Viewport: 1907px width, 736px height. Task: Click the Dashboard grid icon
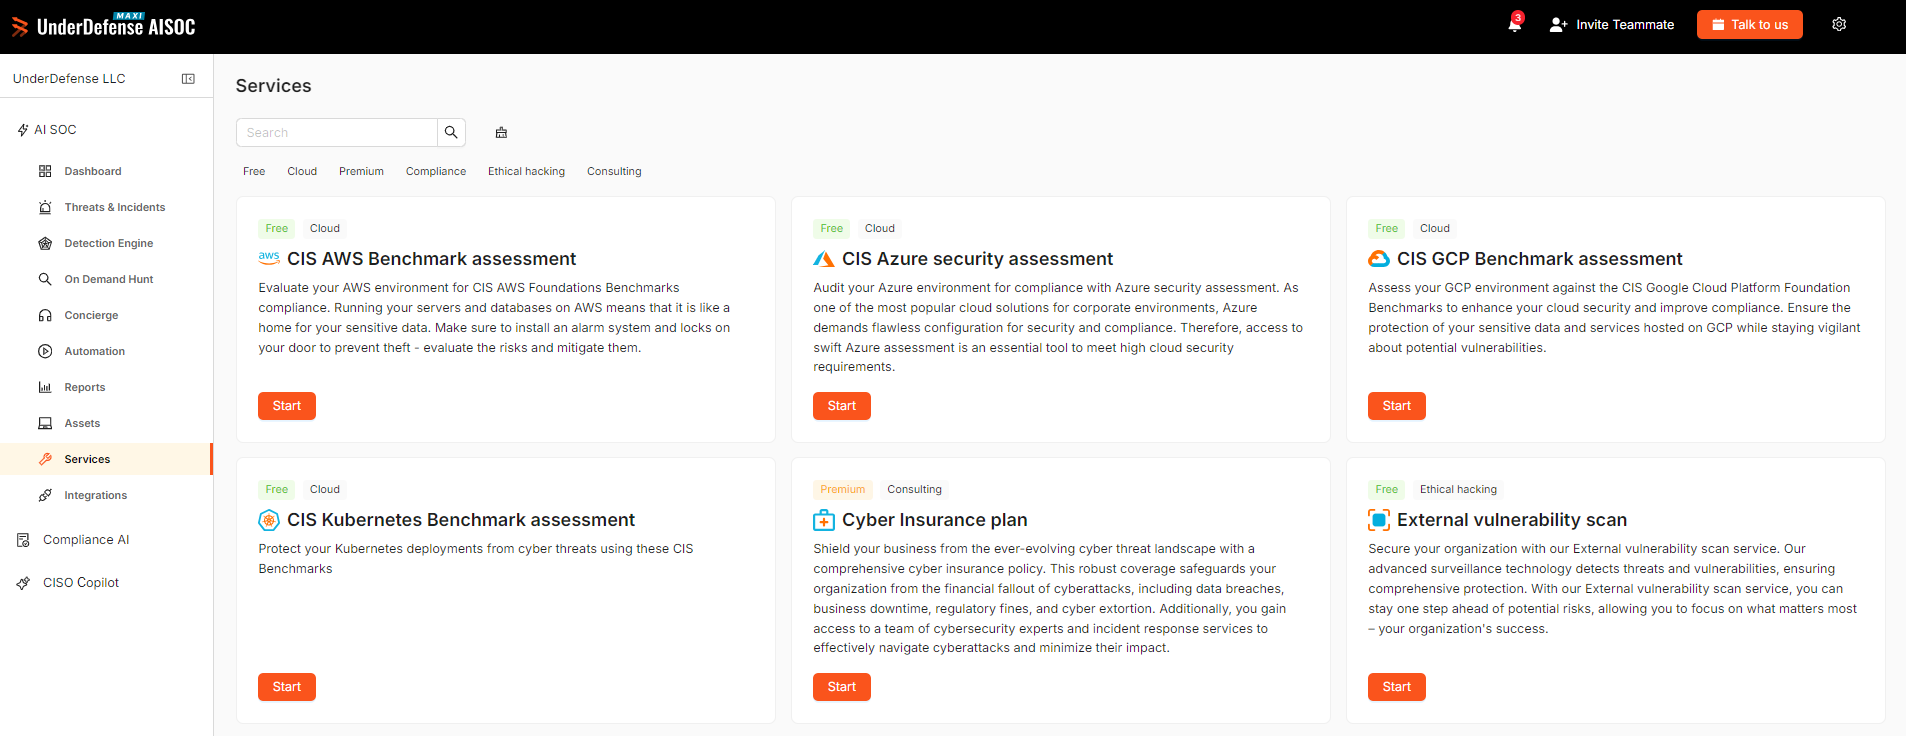pos(45,171)
